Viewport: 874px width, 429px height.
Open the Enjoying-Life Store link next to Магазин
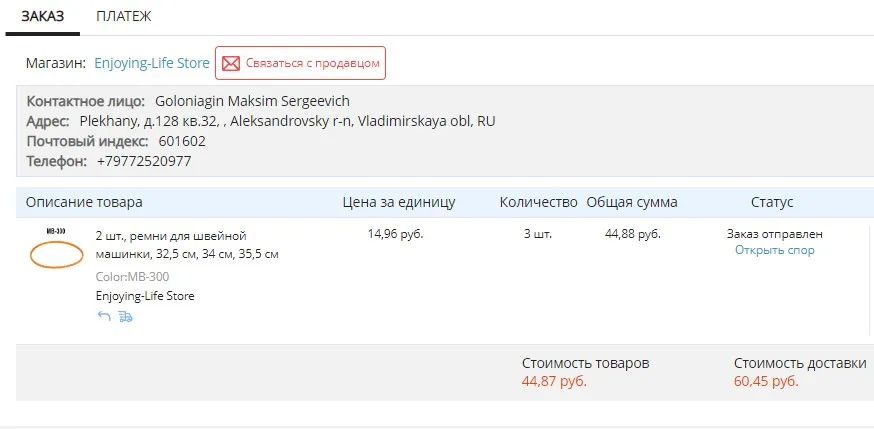coord(152,63)
